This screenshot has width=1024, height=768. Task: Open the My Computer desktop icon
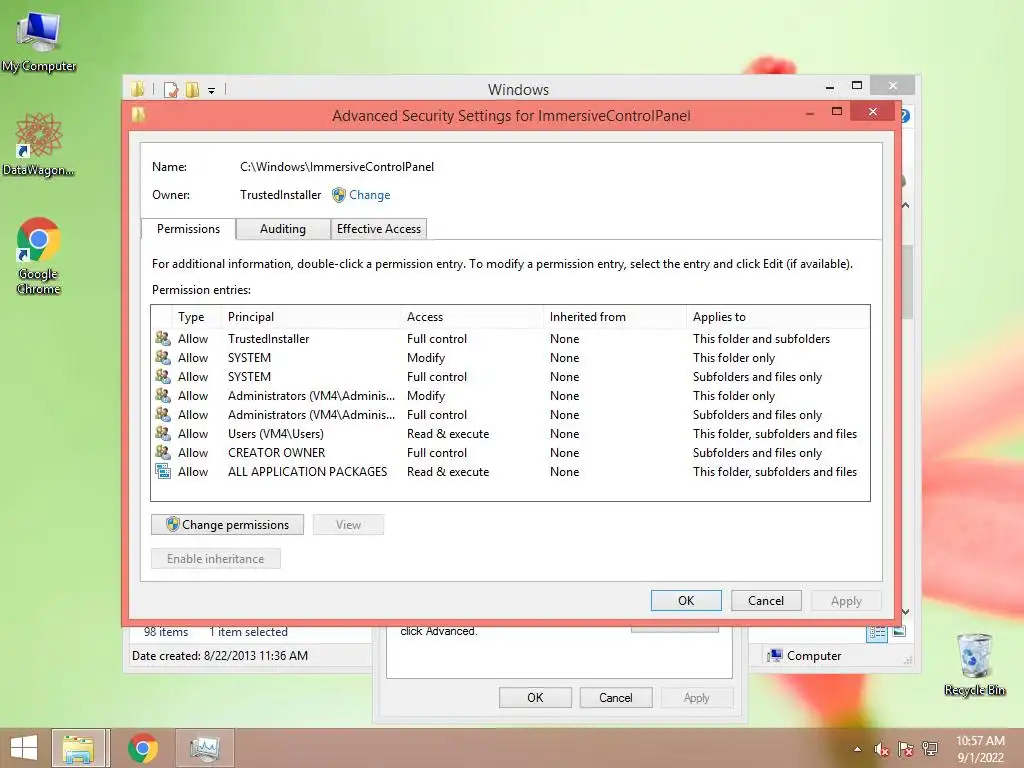[x=39, y=42]
